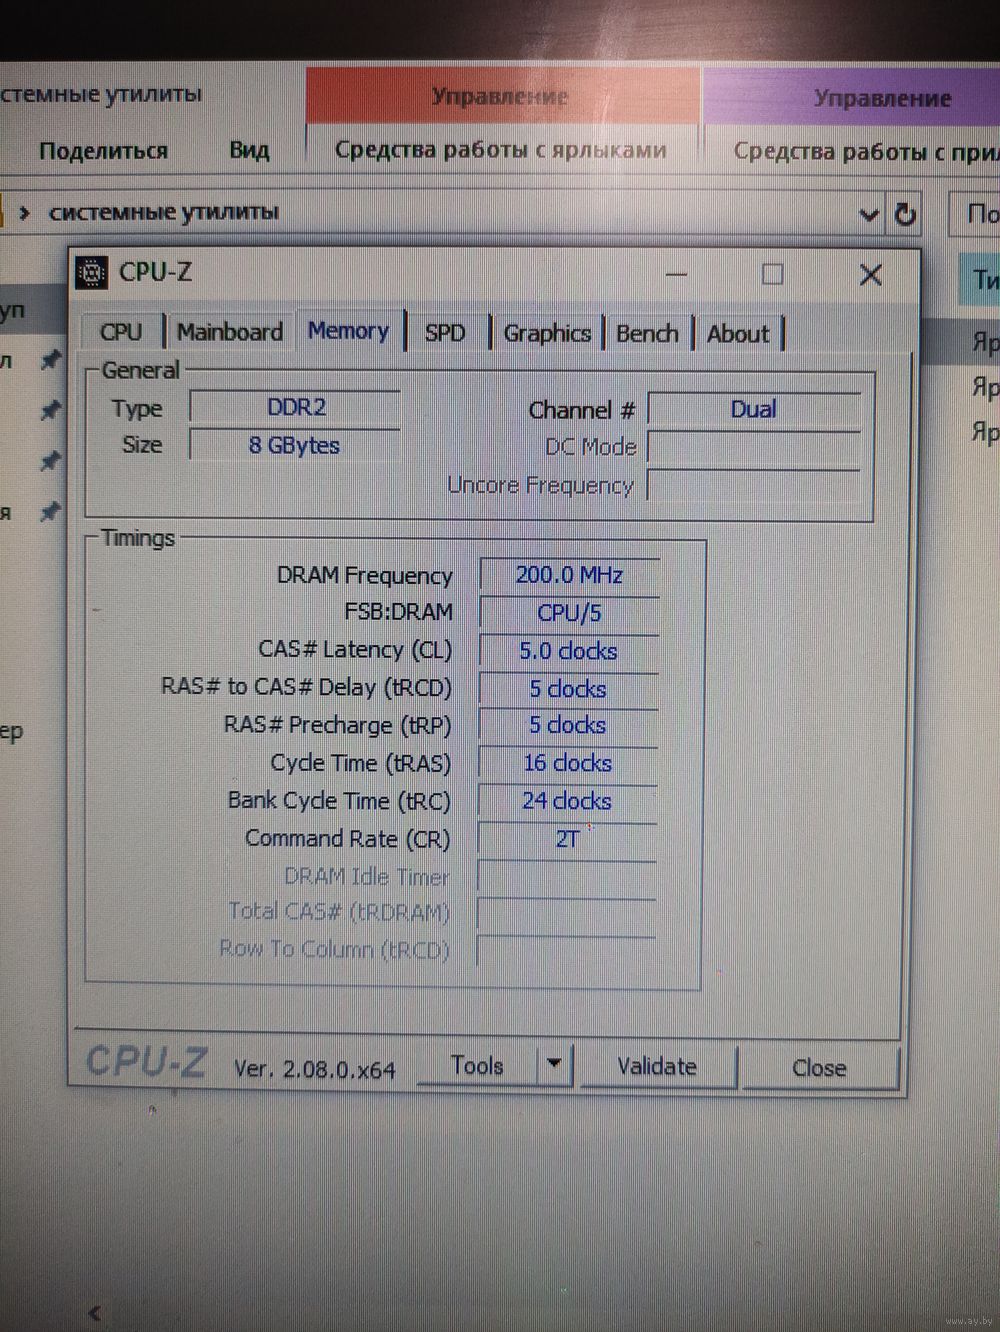Click the DRAM Frequency value 200.0 MHz
This screenshot has height=1332, width=1000.
point(569,575)
